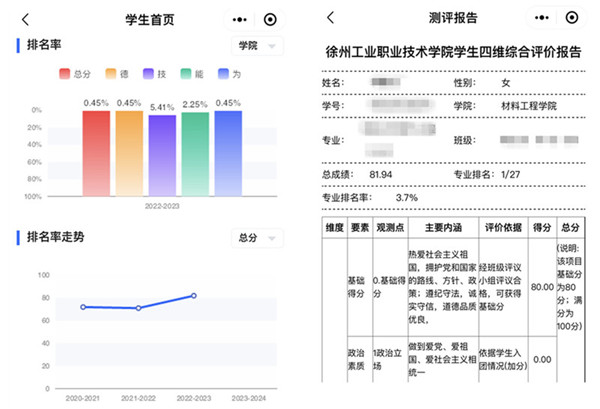
Task: Tap the back arrow on 学生首页 page
Action: [x=26, y=18]
